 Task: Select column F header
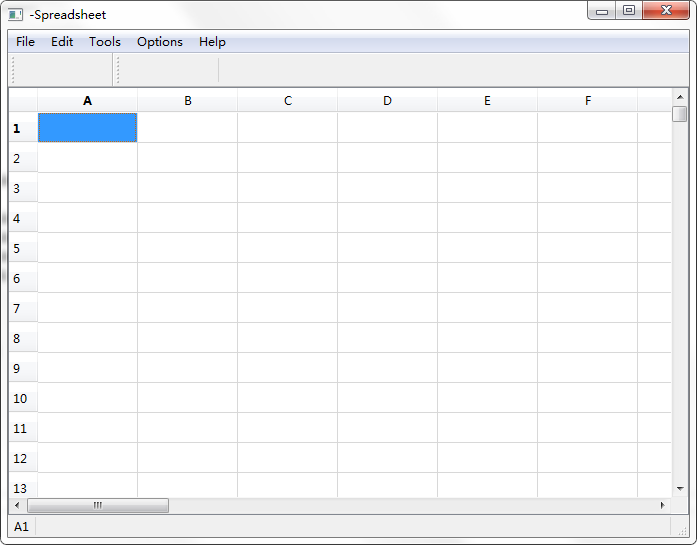pyautogui.click(x=588, y=101)
